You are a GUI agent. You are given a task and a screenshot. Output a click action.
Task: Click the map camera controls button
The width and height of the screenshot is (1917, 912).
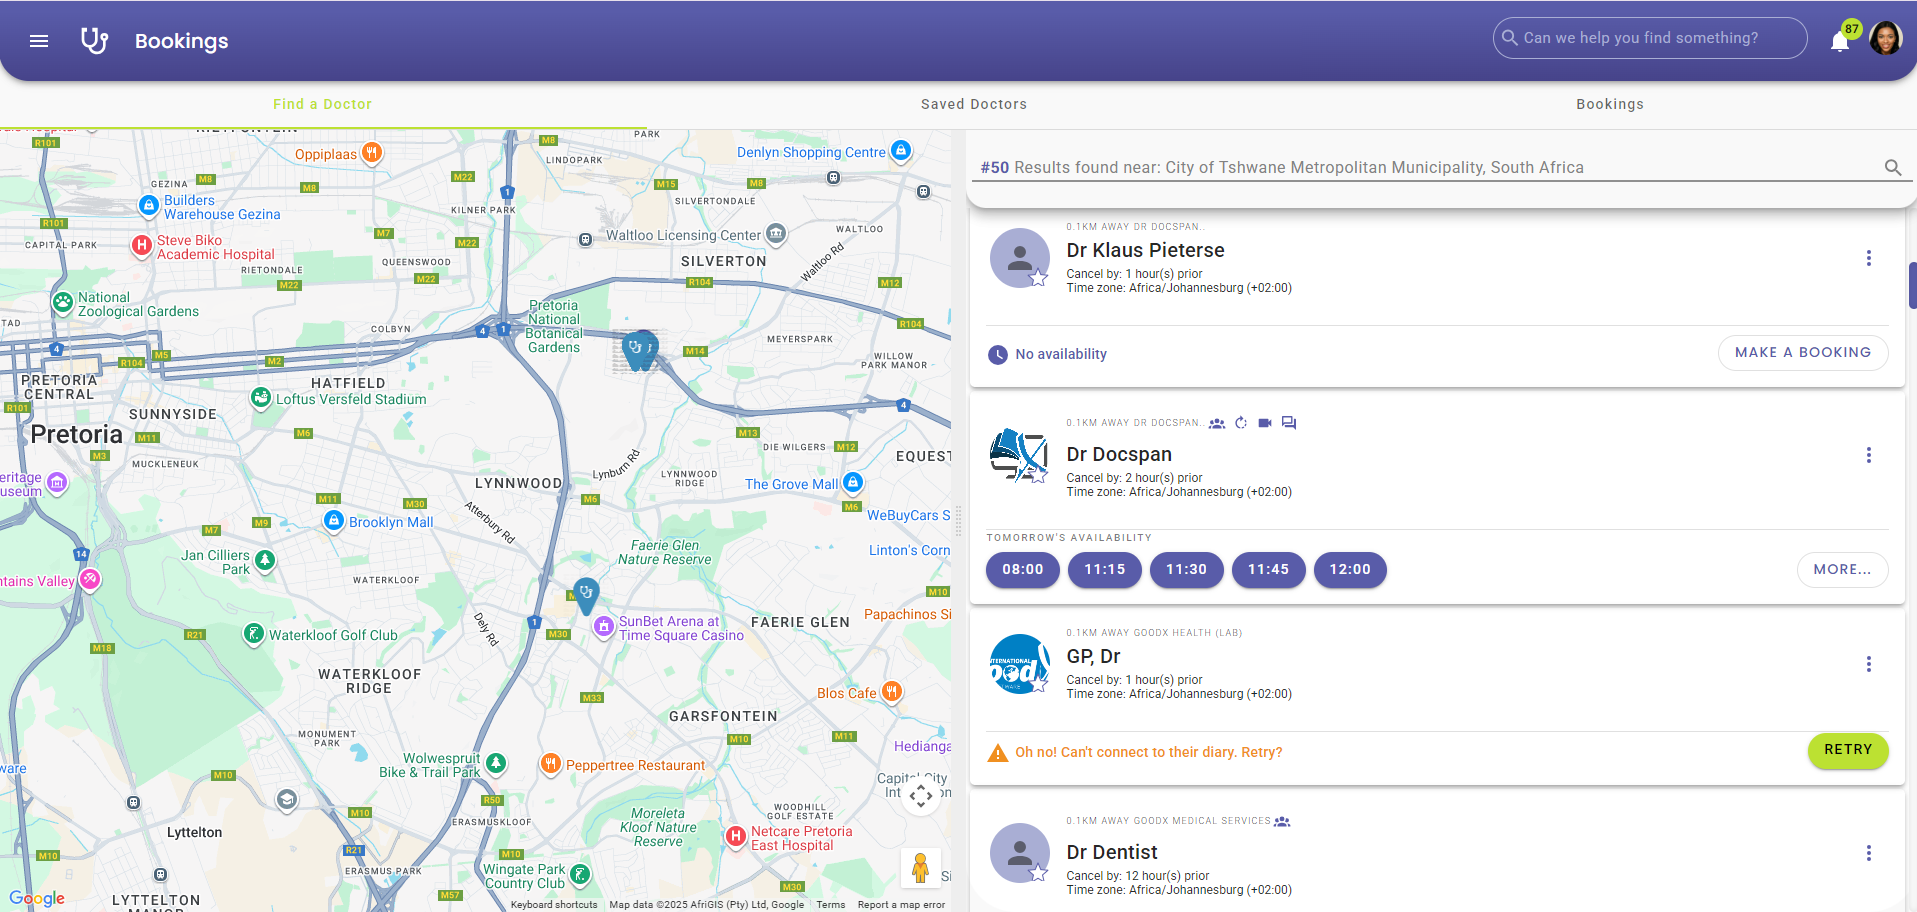921,796
